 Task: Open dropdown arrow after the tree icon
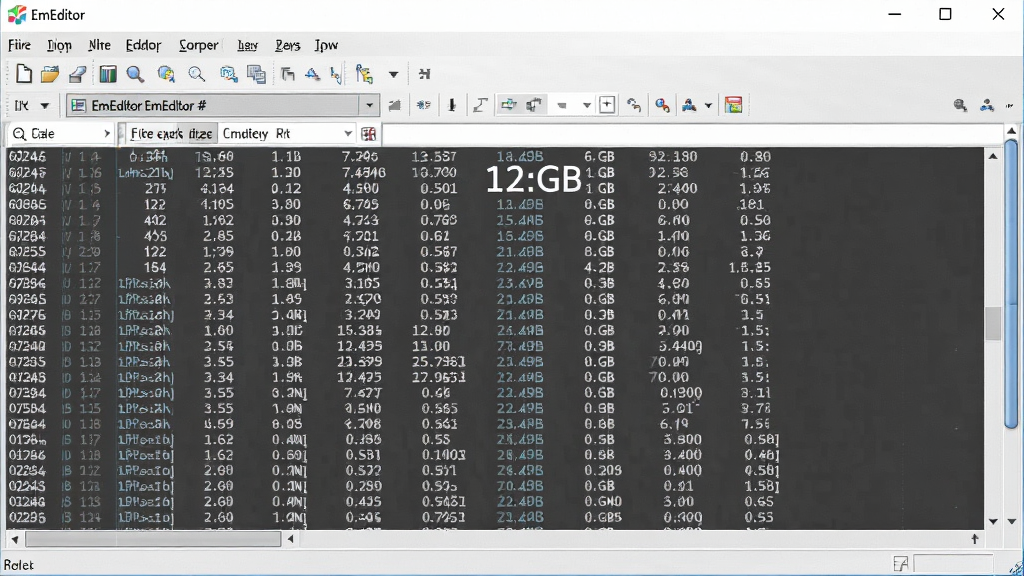(393, 74)
